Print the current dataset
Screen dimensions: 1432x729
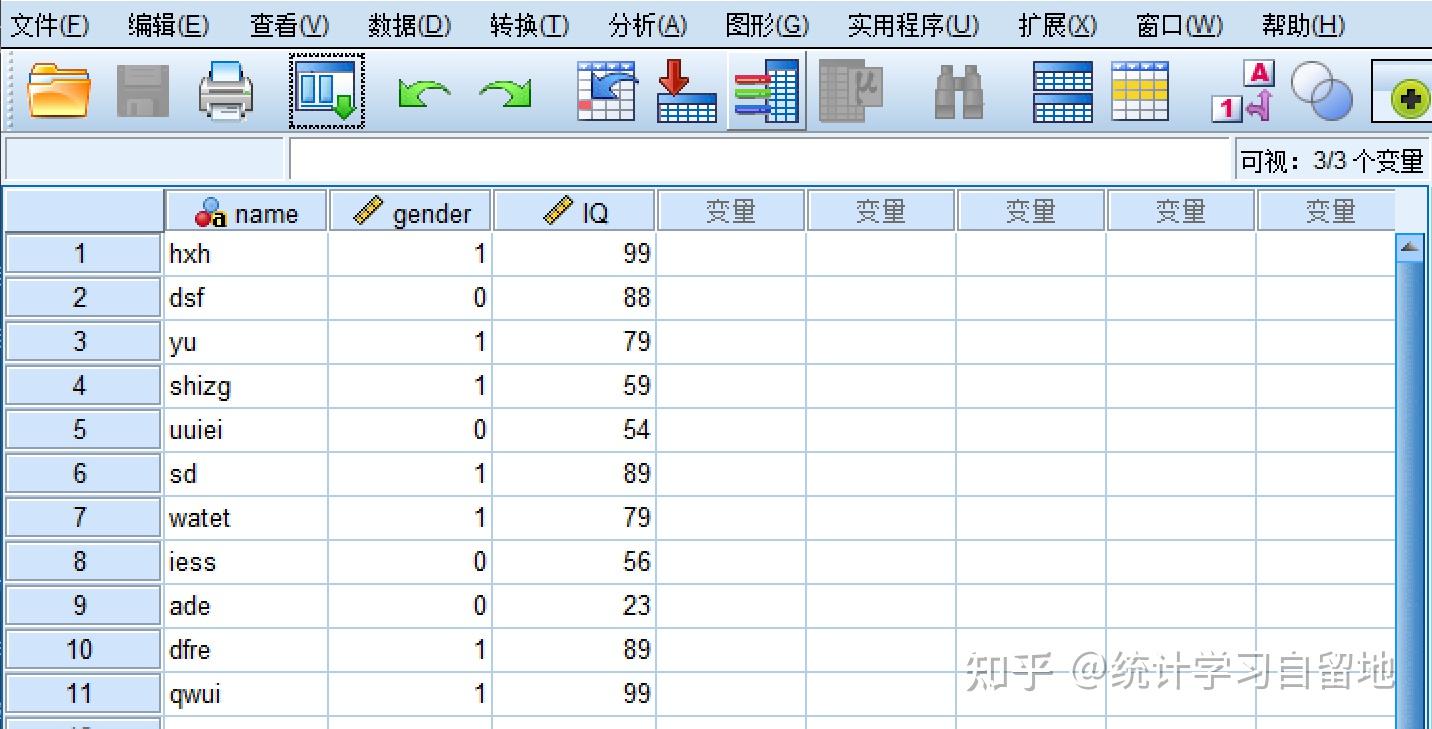225,93
